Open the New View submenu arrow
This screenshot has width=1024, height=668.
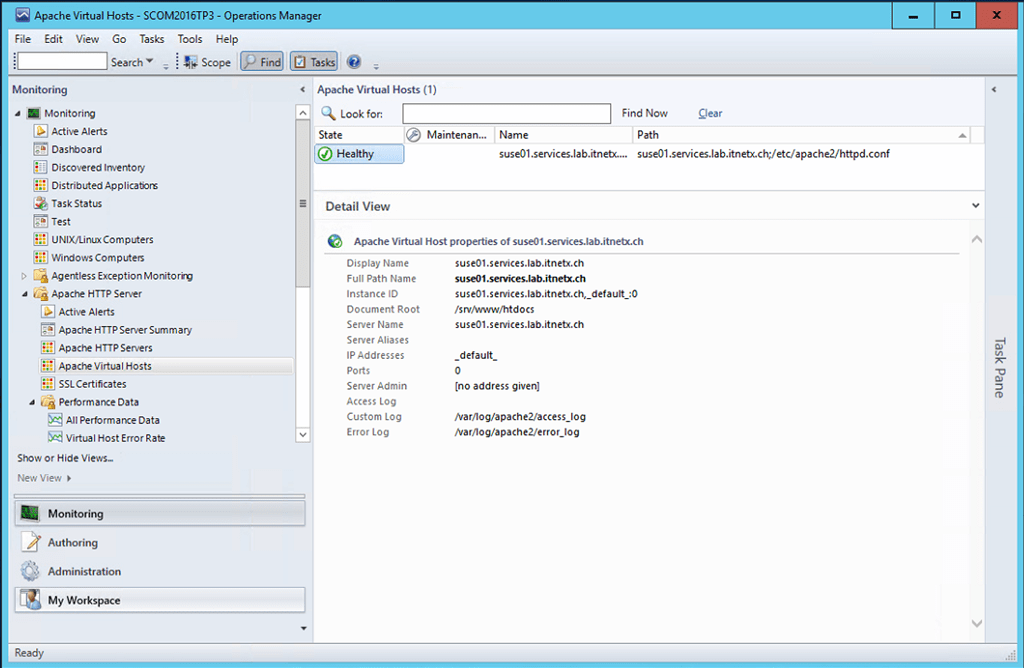click(x=69, y=479)
